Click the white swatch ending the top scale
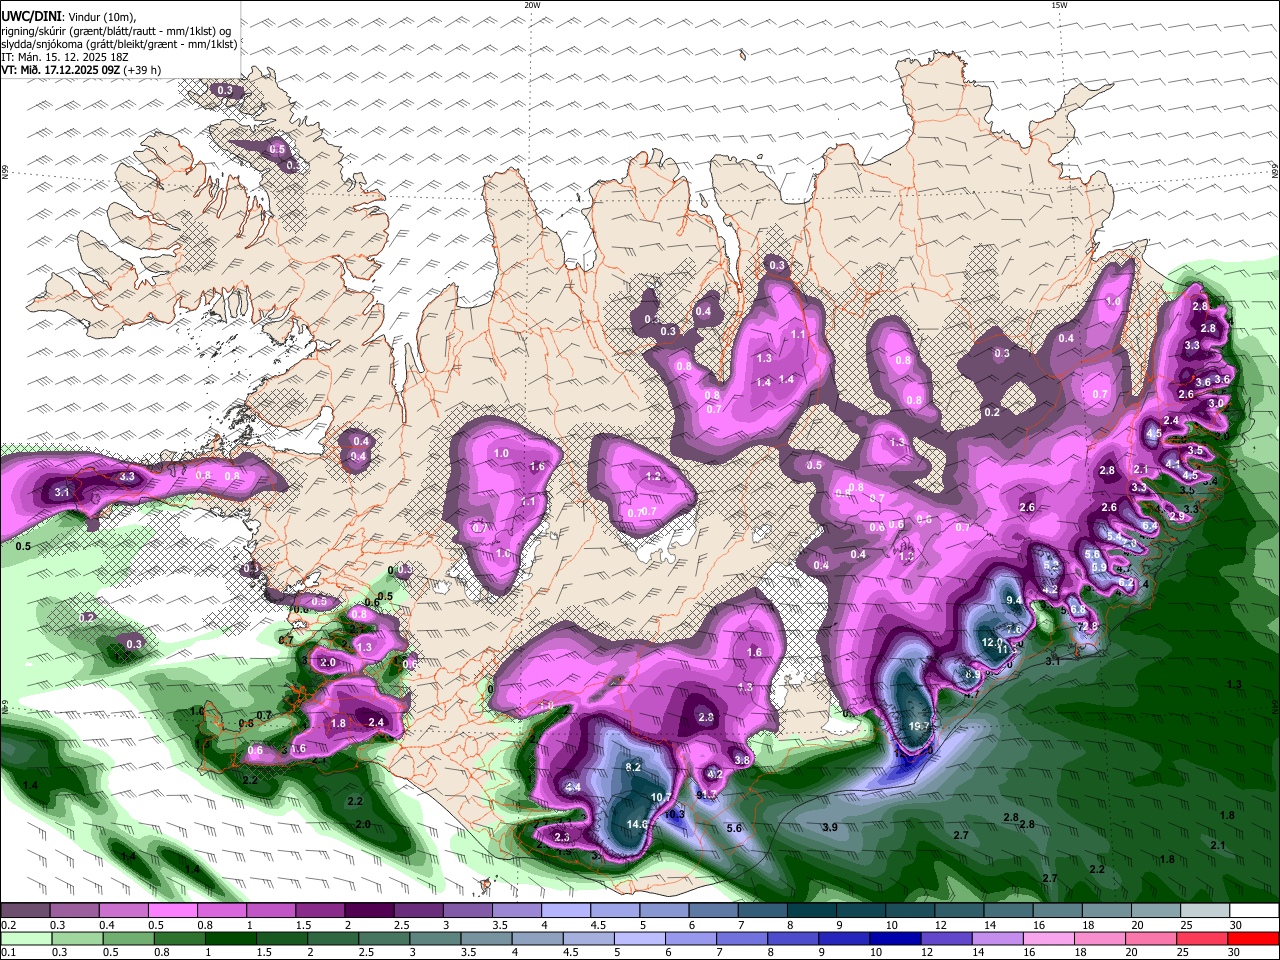Viewport: 1280px width, 960px height. (1254, 911)
